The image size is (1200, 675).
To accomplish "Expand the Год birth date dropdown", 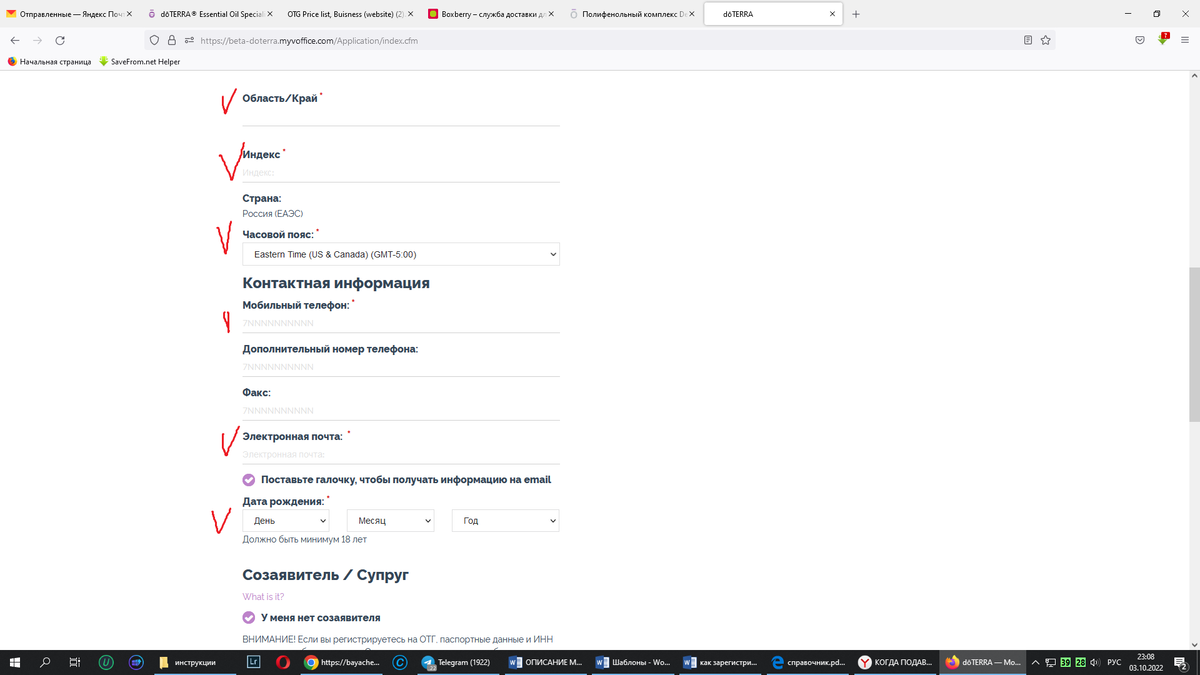I will coord(505,521).
